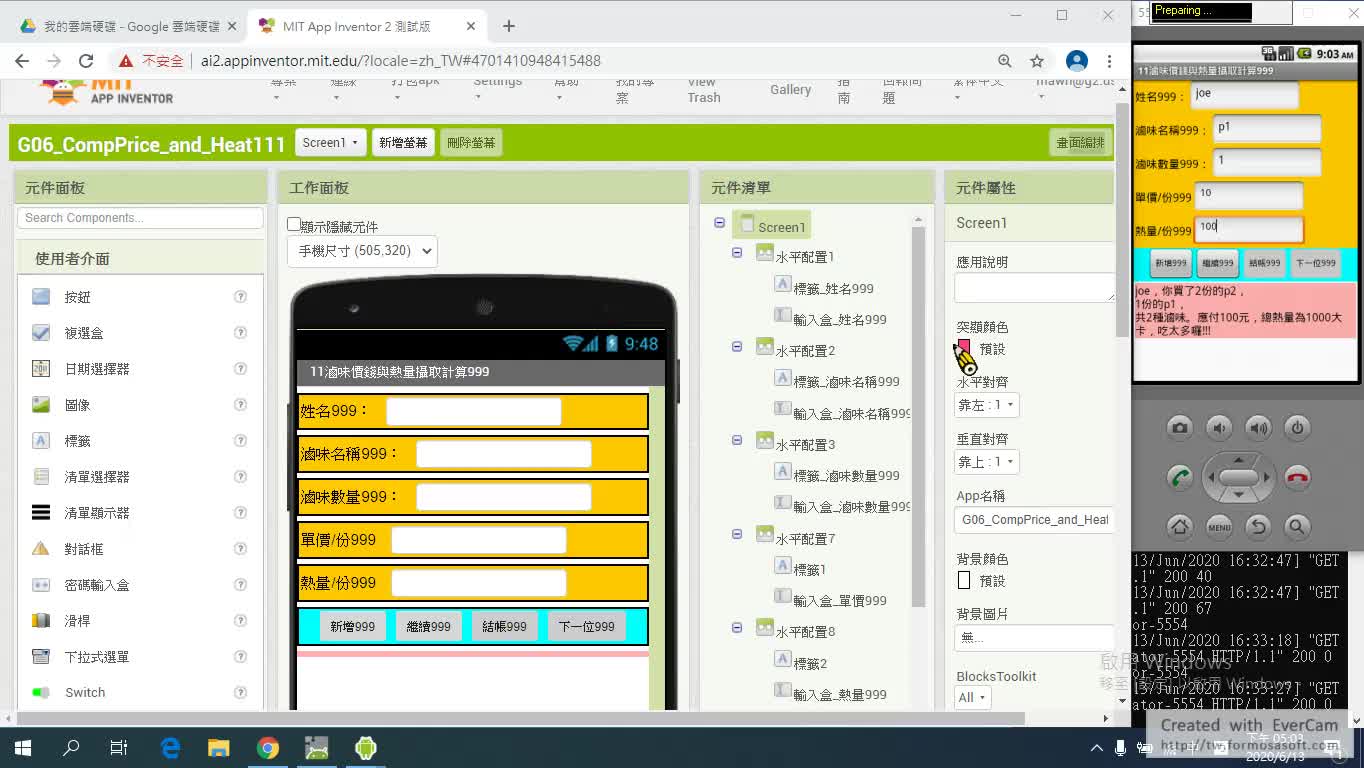Click 結帳999 button in the emulator
The width and height of the screenshot is (1364, 768).
click(1264, 263)
